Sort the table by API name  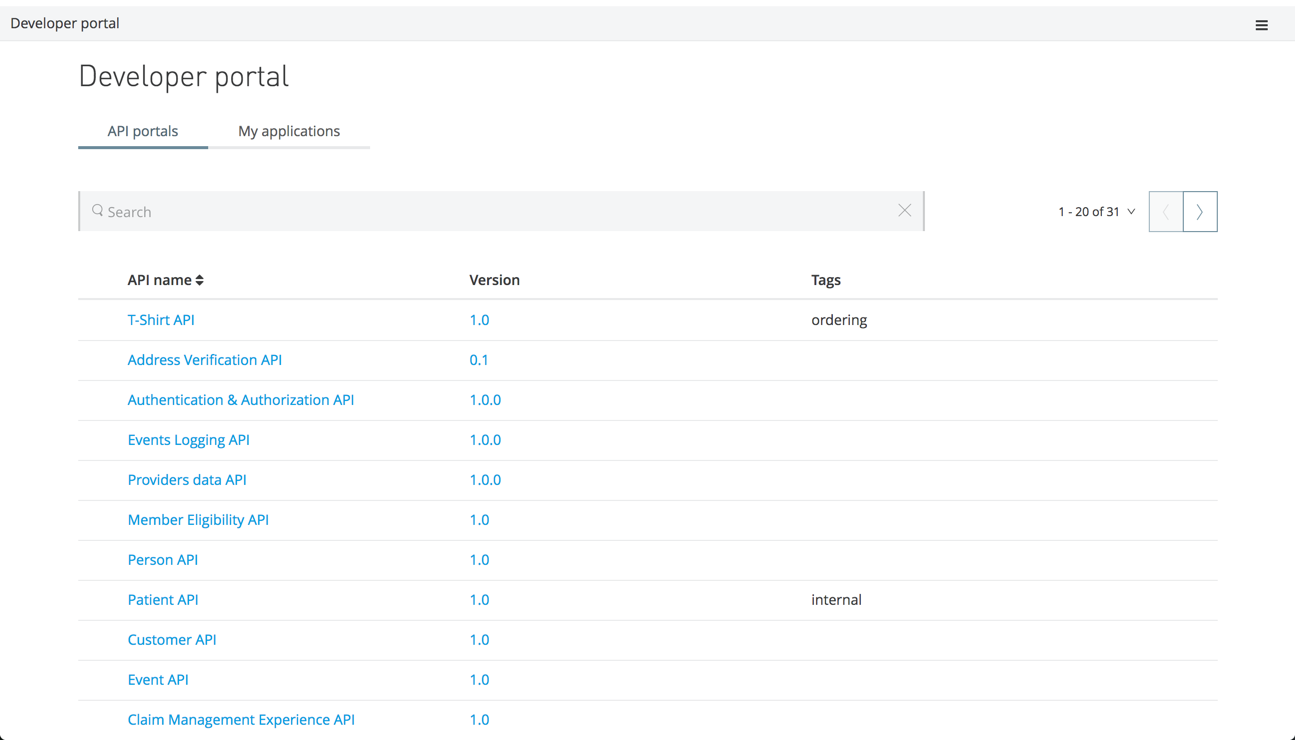[x=160, y=280]
